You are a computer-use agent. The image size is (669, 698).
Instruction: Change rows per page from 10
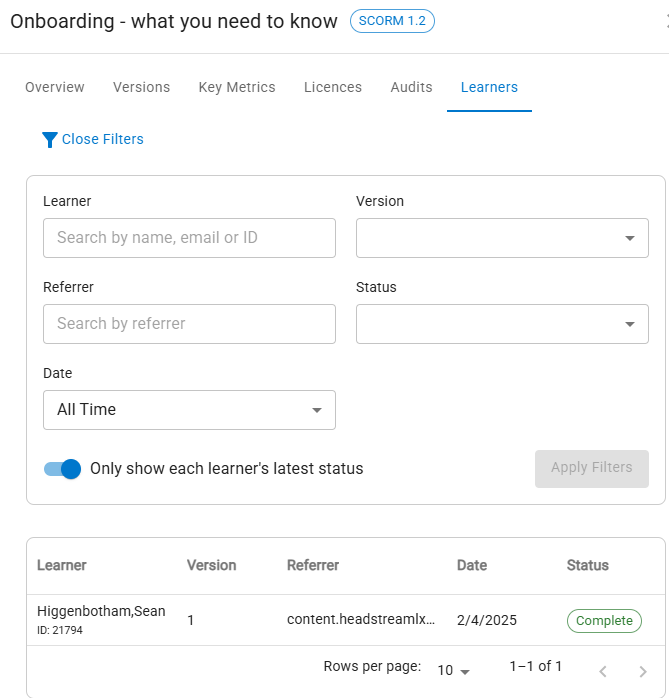point(454,670)
